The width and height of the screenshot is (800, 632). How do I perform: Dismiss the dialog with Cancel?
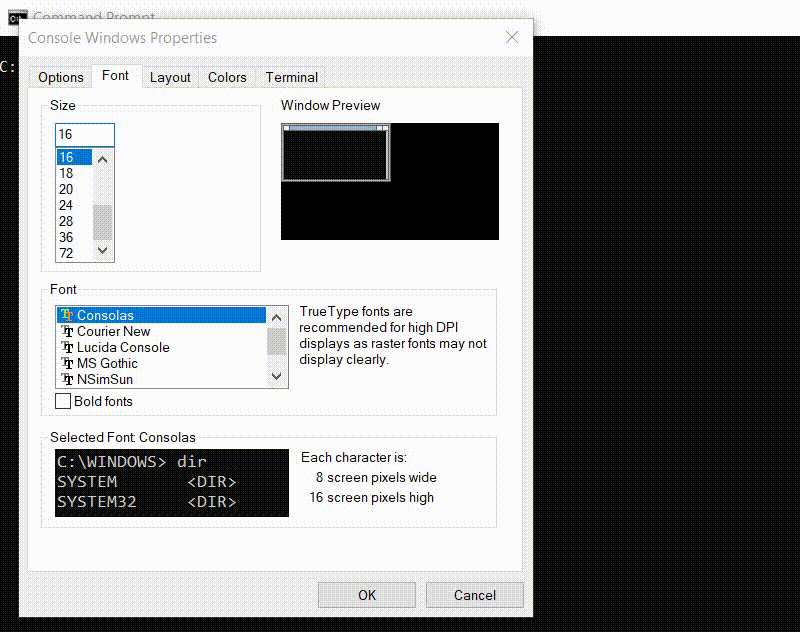point(474,594)
